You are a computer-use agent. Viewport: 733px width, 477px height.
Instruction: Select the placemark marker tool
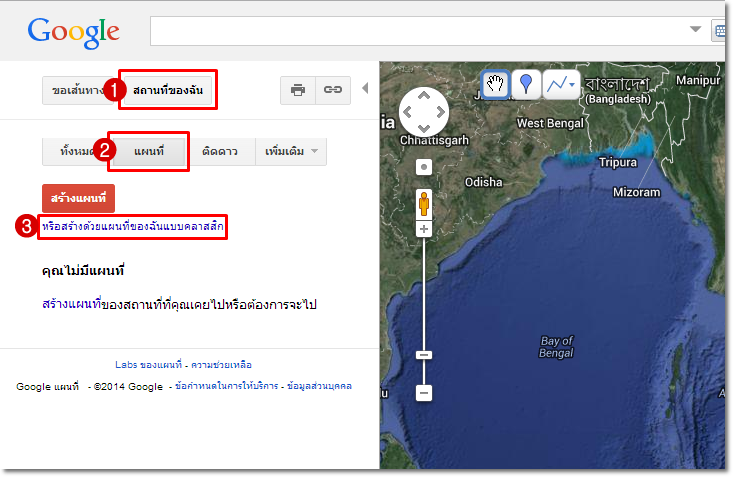point(526,85)
